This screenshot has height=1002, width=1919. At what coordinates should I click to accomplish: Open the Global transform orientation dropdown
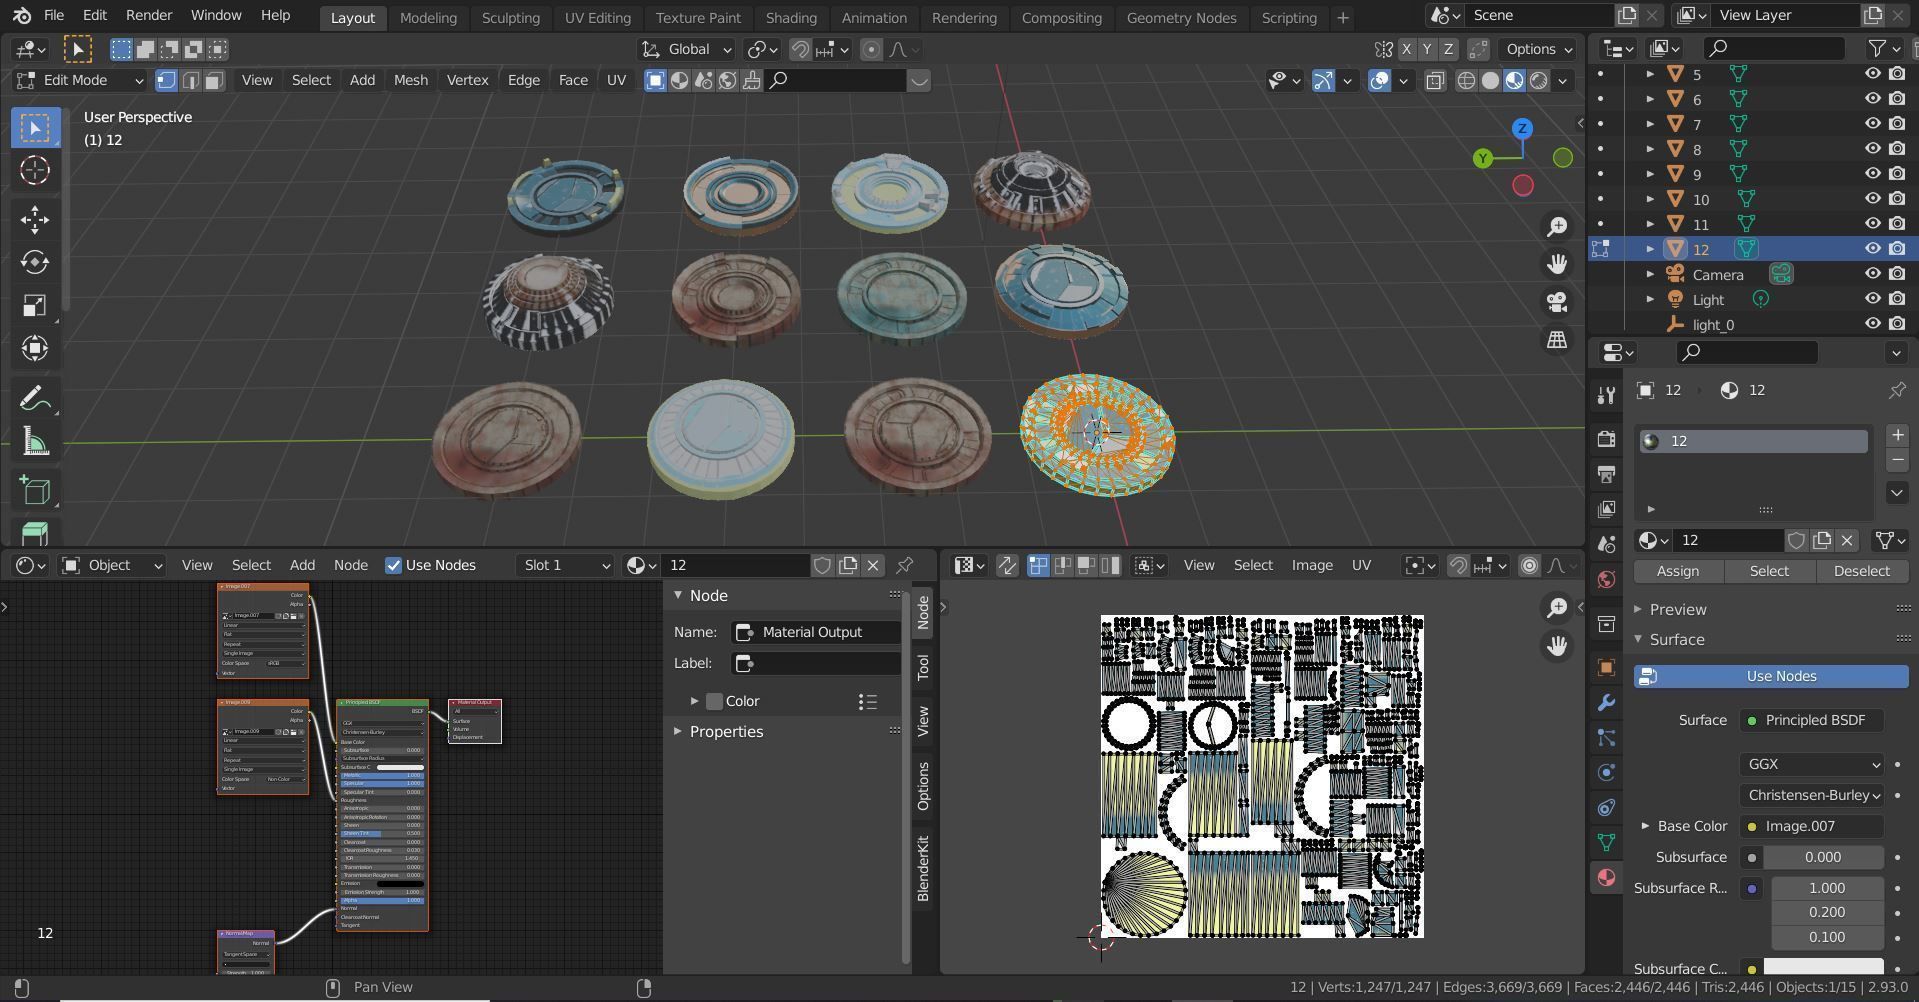[686, 49]
